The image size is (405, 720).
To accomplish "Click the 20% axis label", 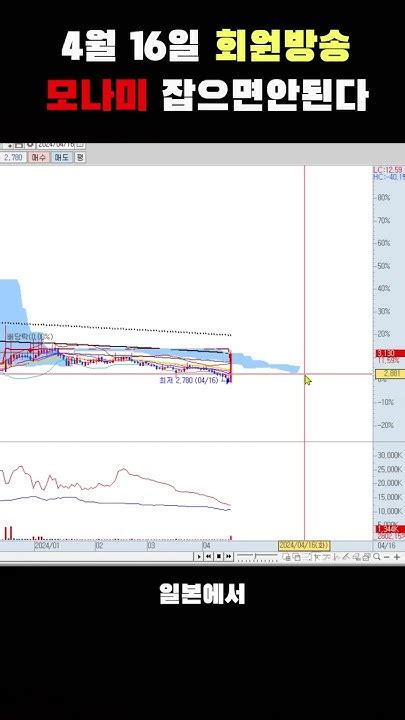I will coord(383,334).
